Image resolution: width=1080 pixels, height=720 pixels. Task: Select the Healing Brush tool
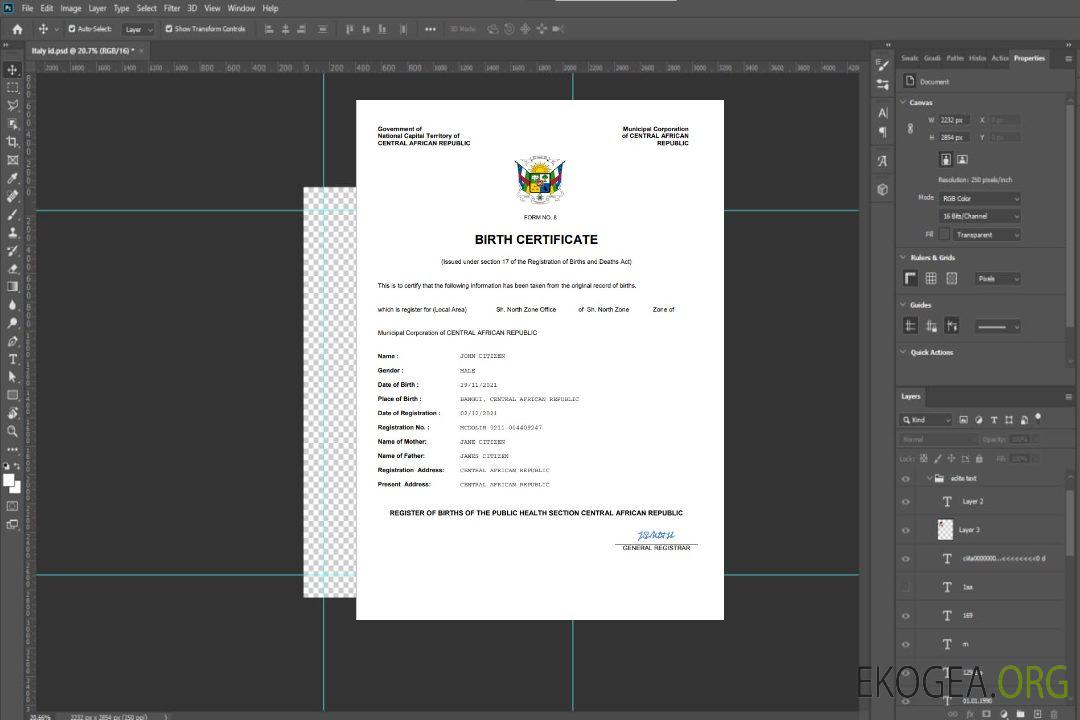coord(12,196)
